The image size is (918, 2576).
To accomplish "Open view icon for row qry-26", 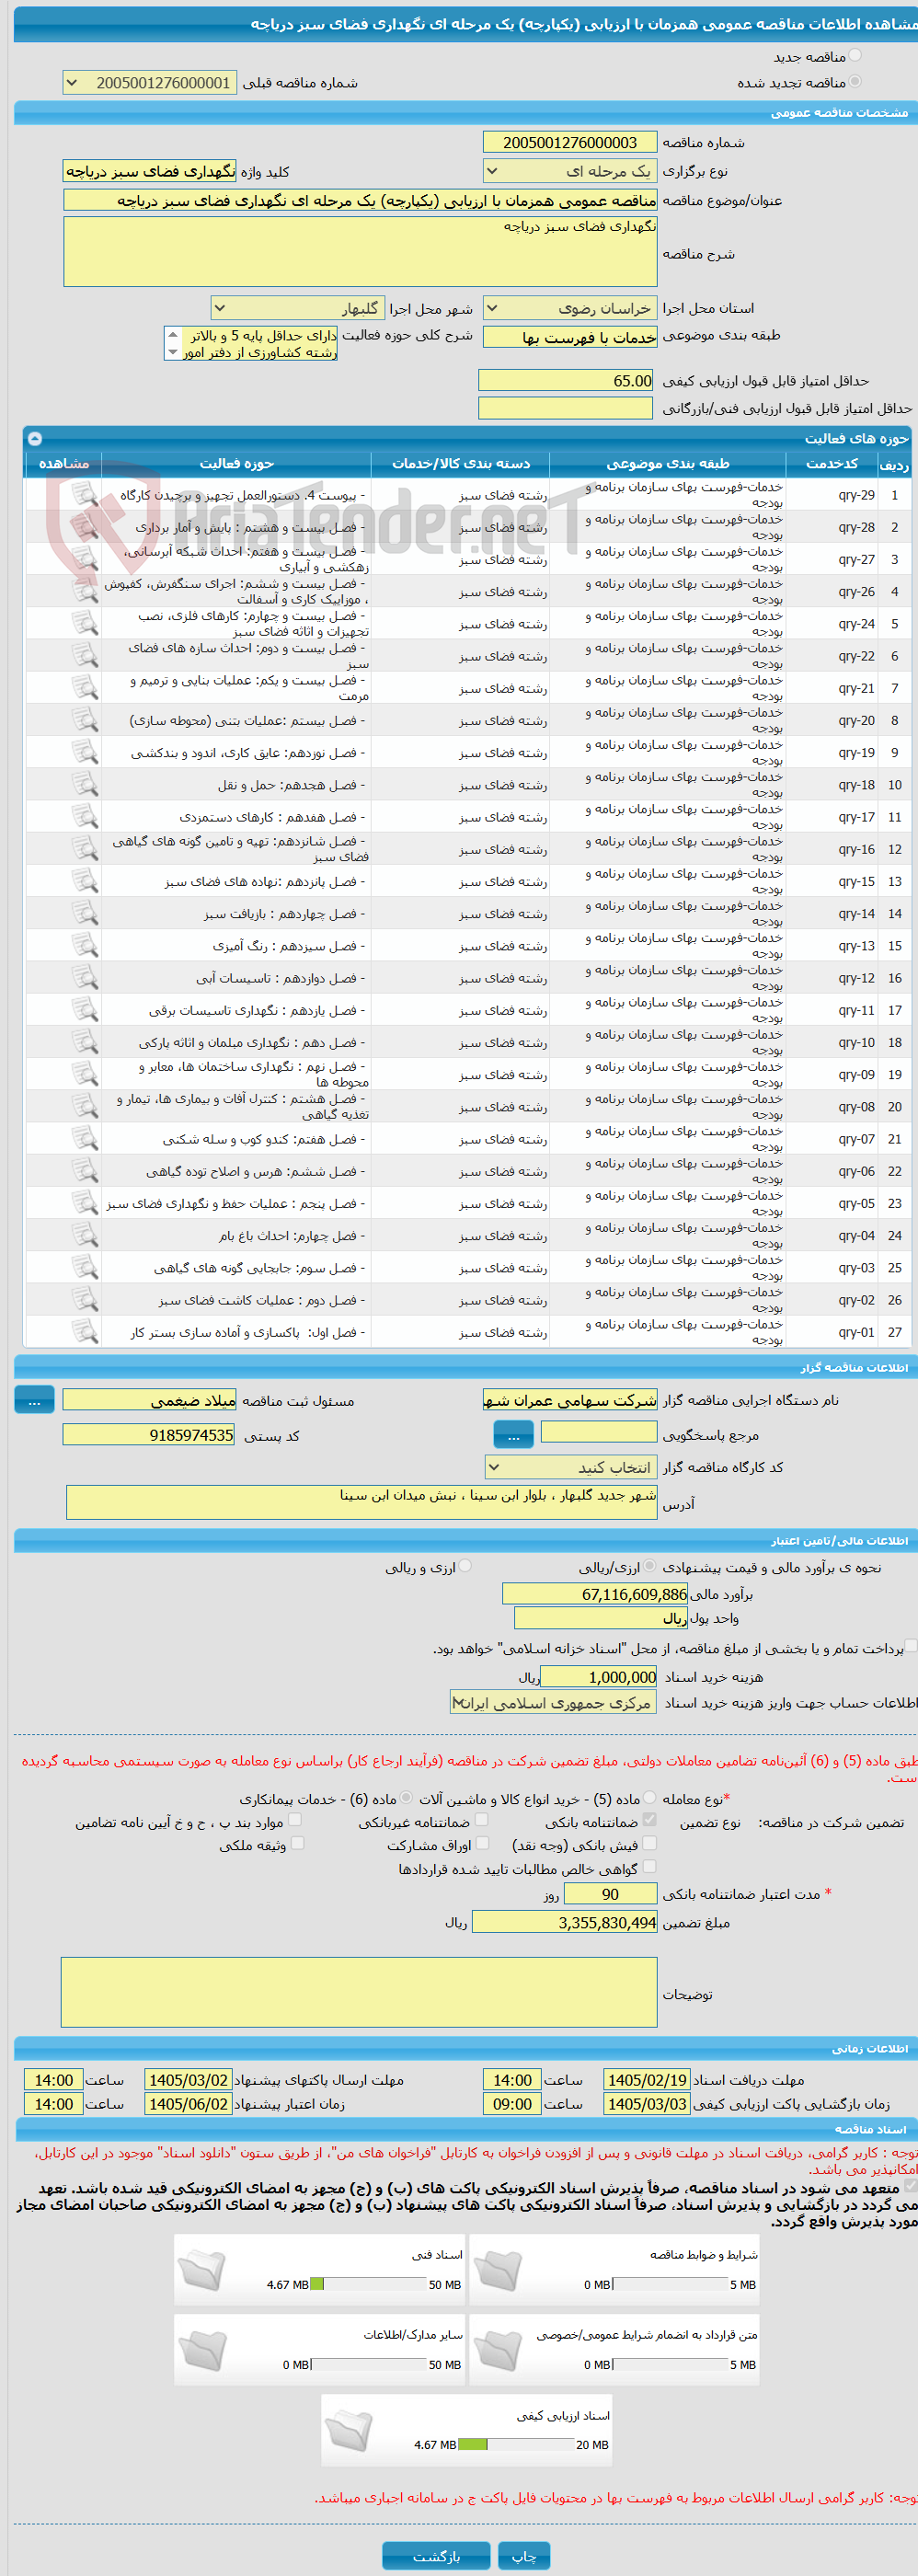I will [84, 591].
